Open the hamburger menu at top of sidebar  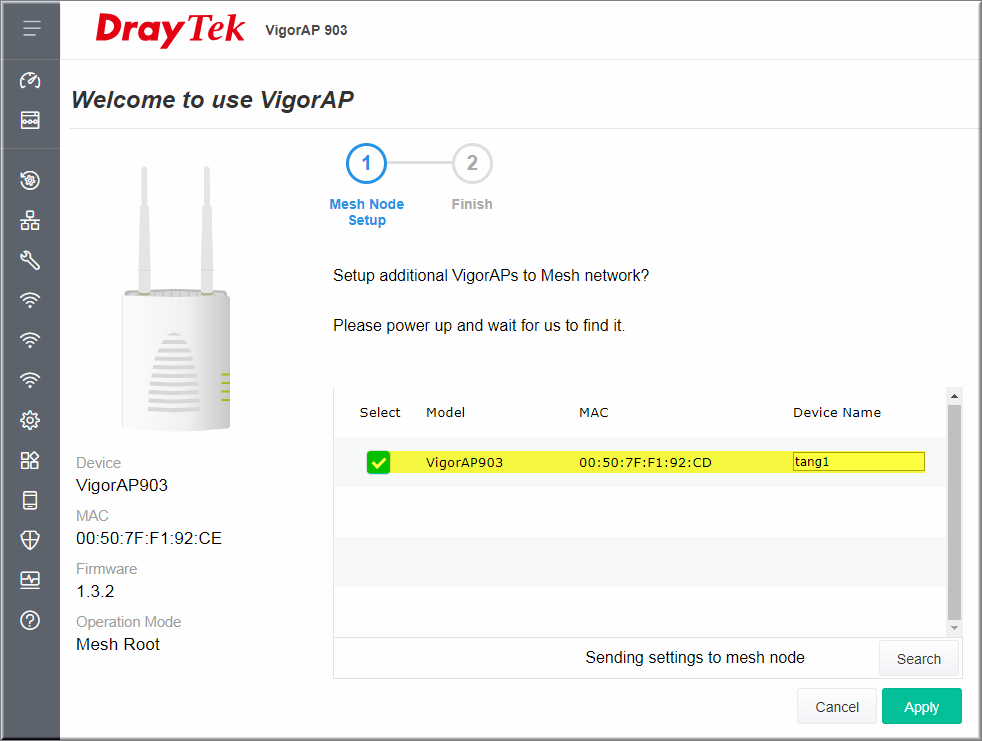pyautogui.click(x=31, y=28)
